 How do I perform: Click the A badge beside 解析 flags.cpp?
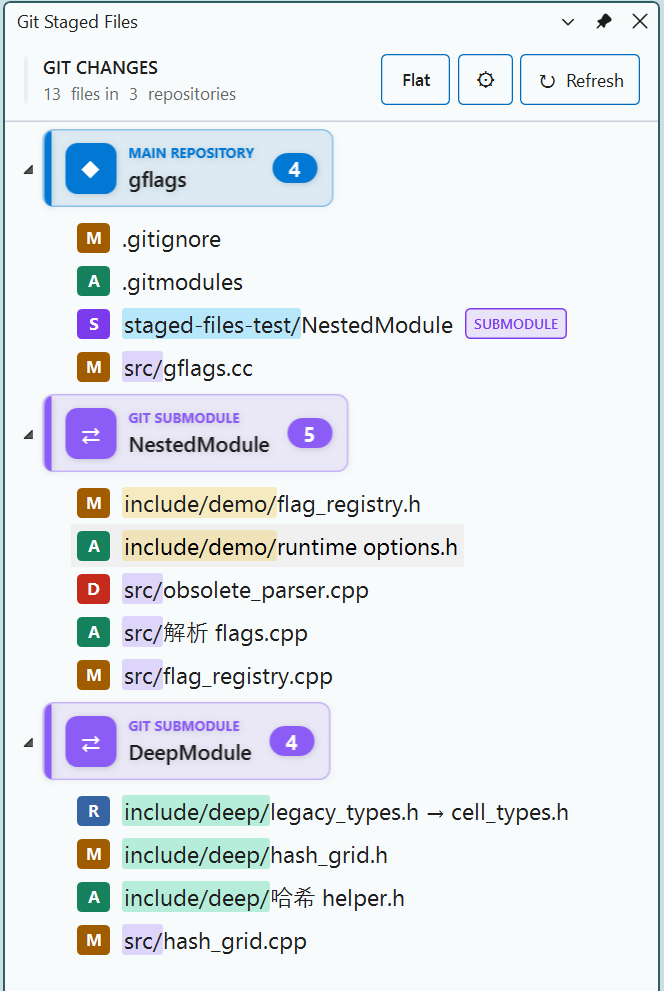(x=94, y=632)
